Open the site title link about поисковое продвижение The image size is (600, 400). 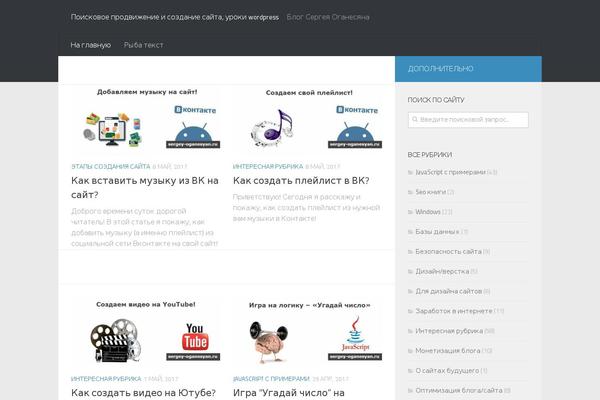175,17
